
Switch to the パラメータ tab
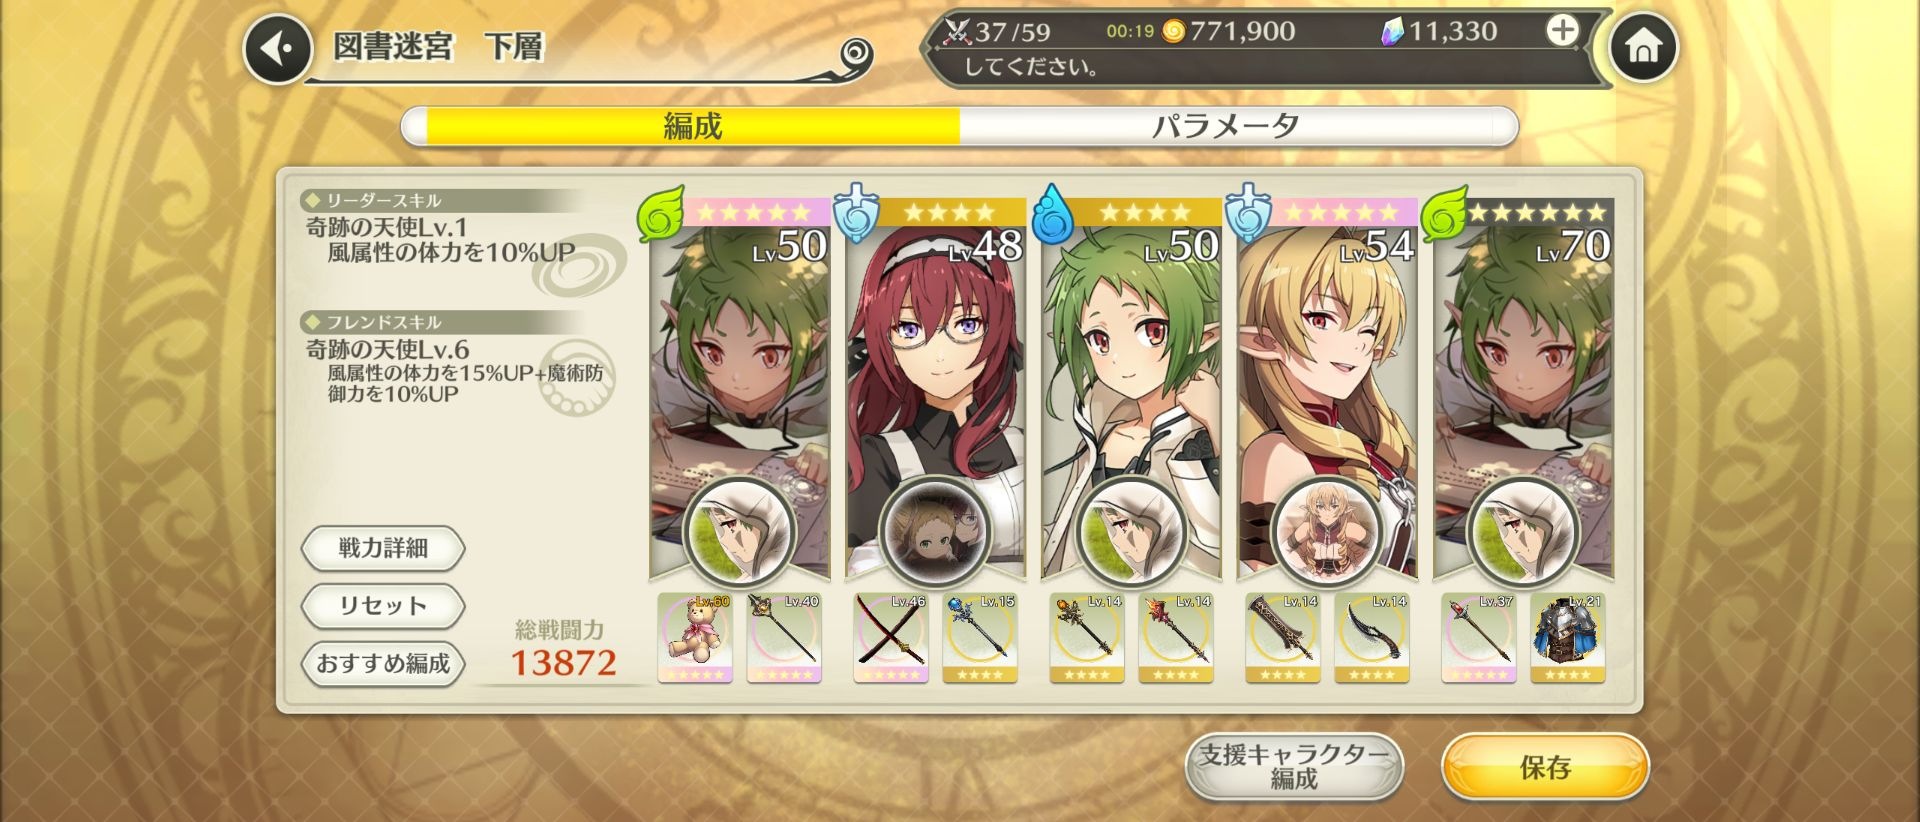pos(1225,126)
